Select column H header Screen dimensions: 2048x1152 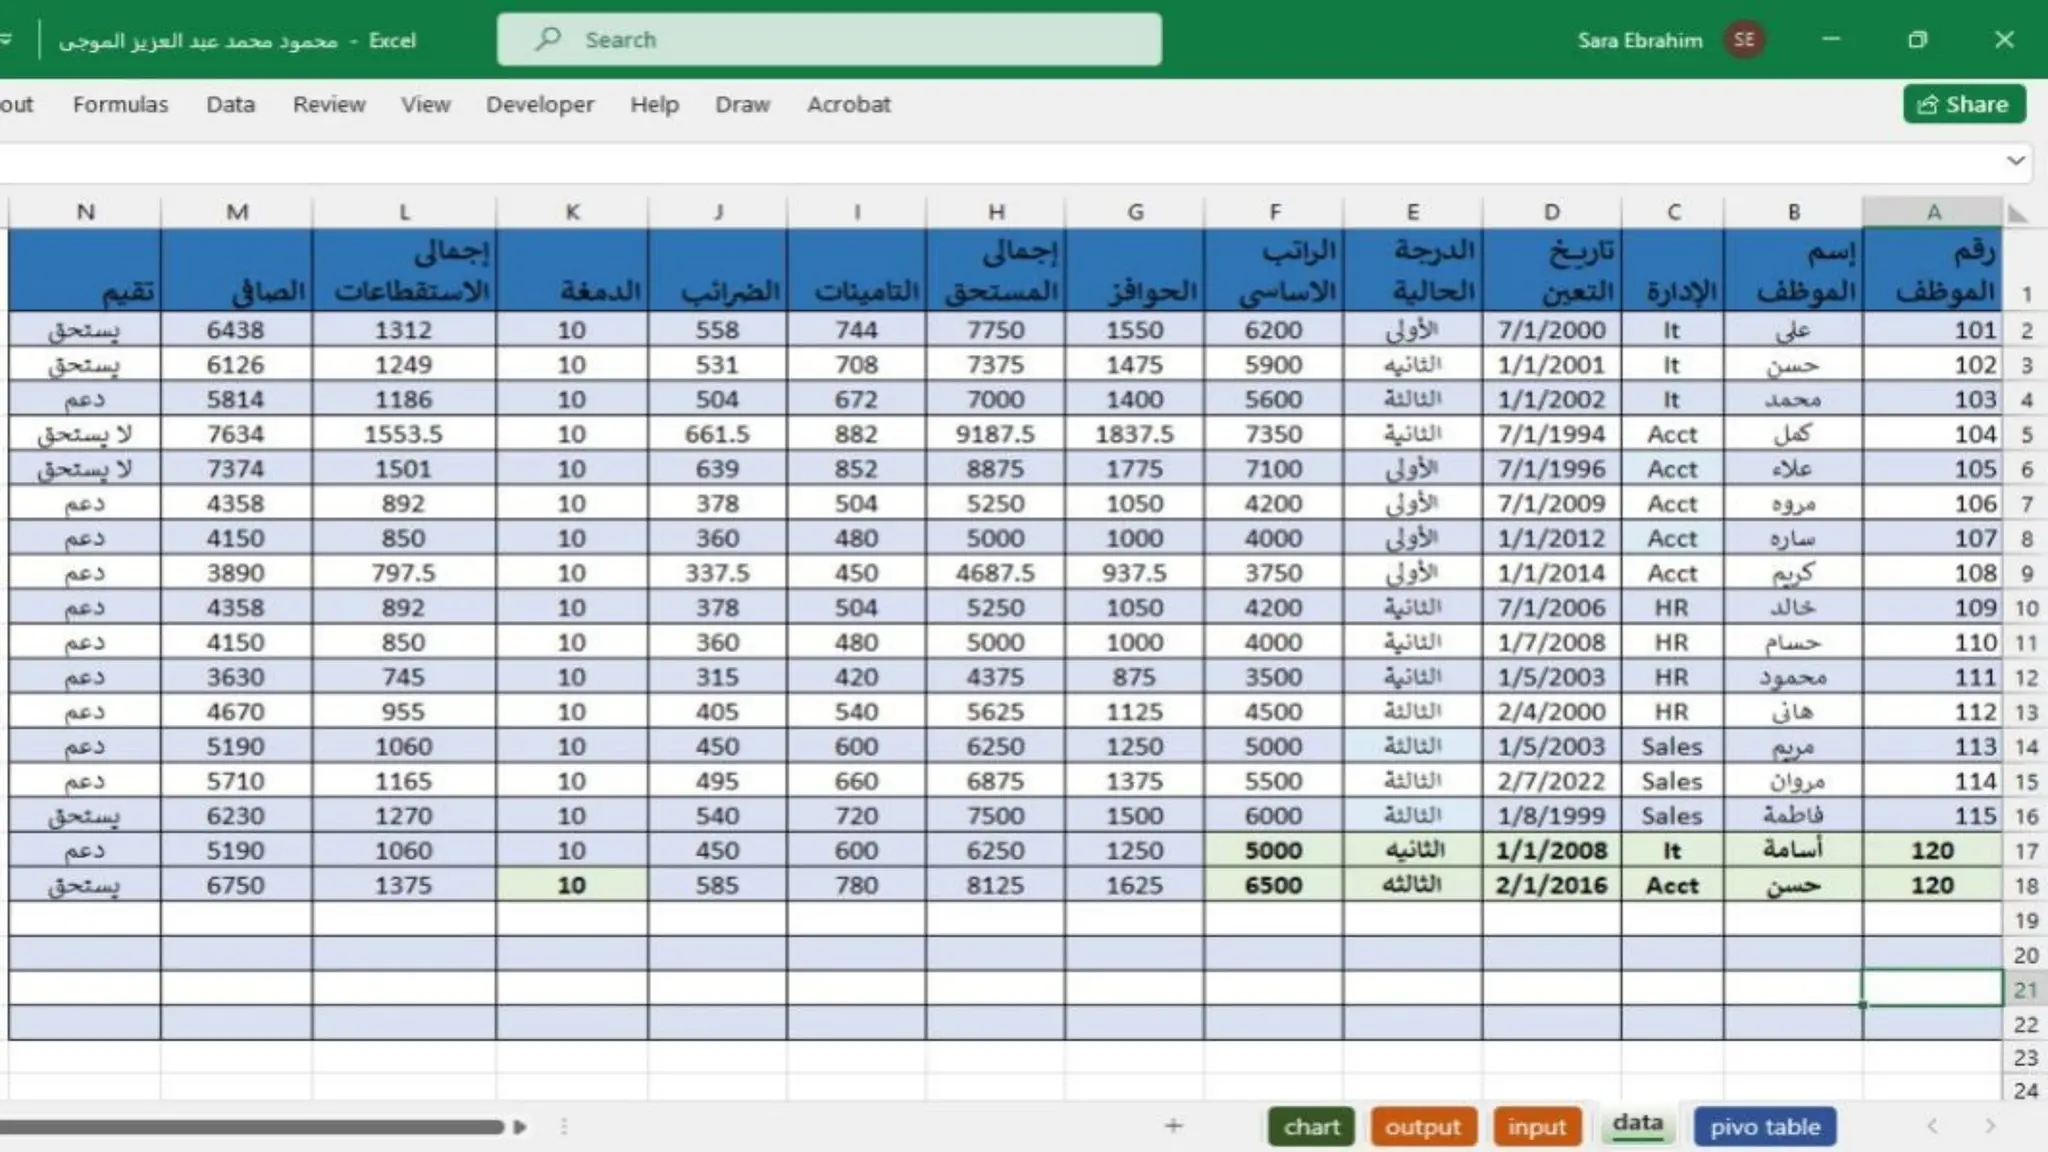pyautogui.click(x=996, y=212)
